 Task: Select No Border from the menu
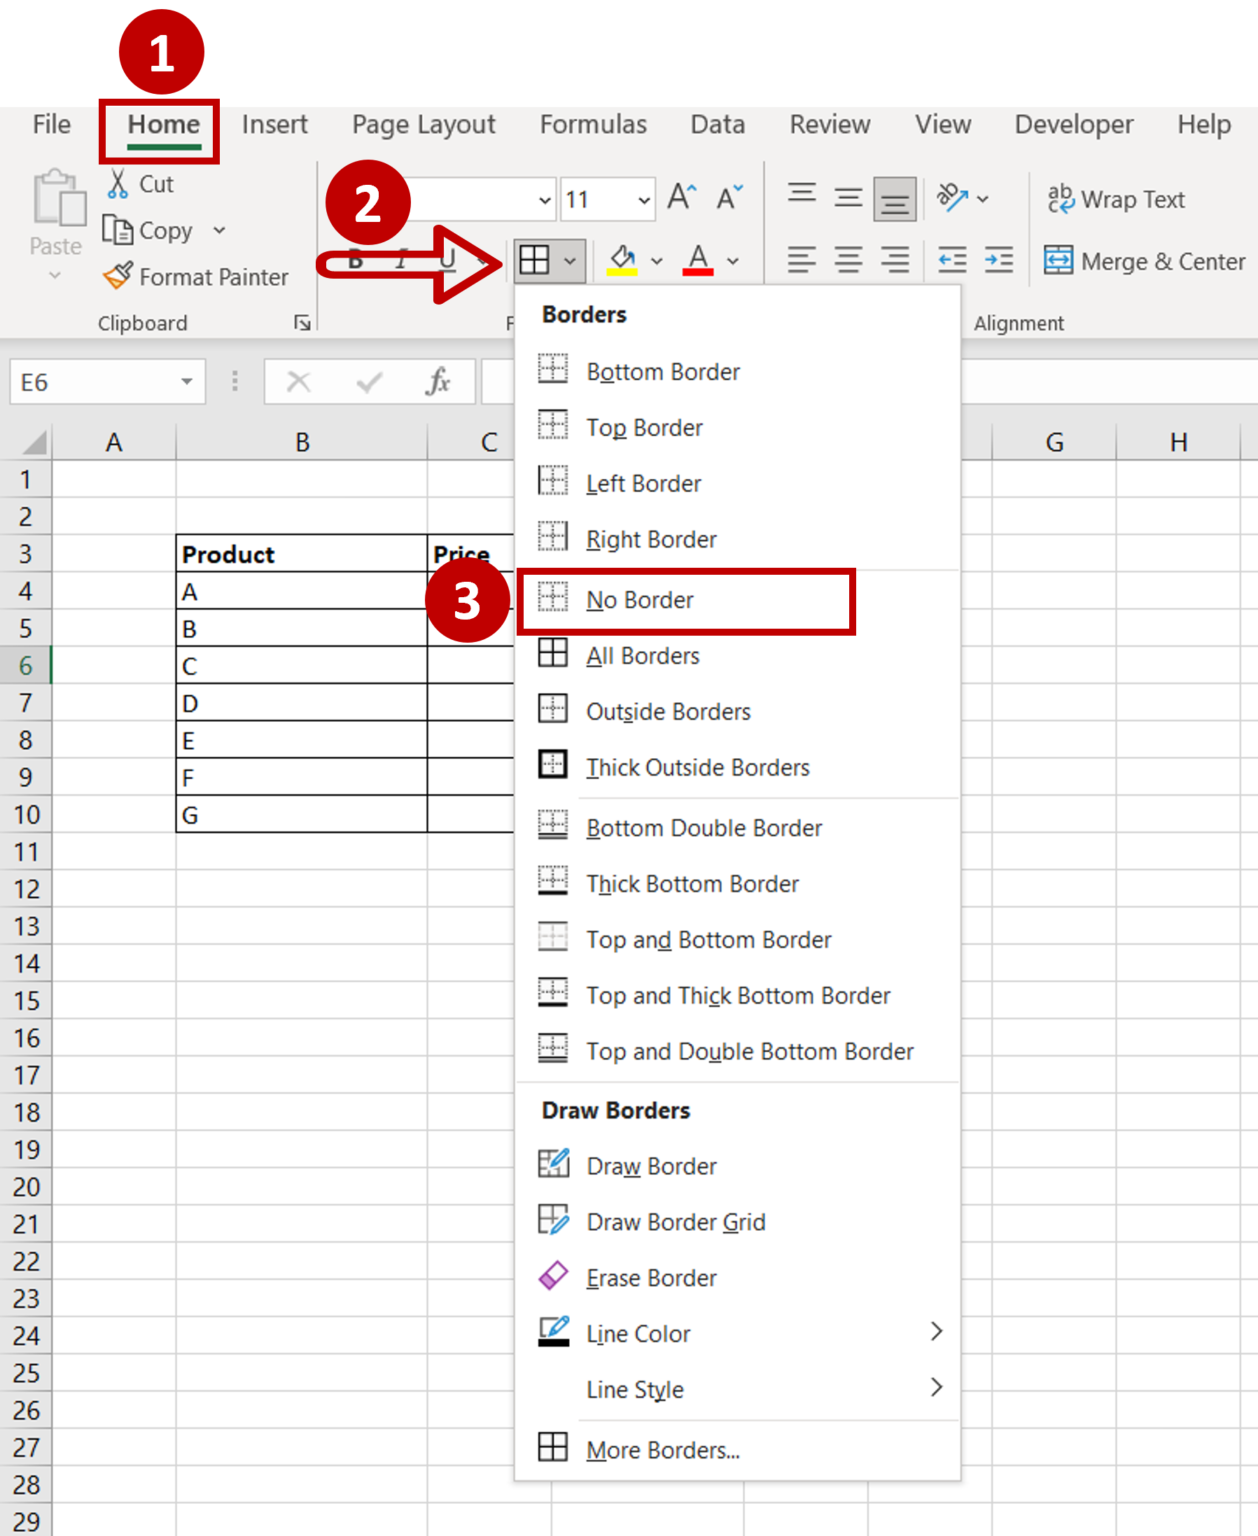pyautogui.click(x=640, y=599)
